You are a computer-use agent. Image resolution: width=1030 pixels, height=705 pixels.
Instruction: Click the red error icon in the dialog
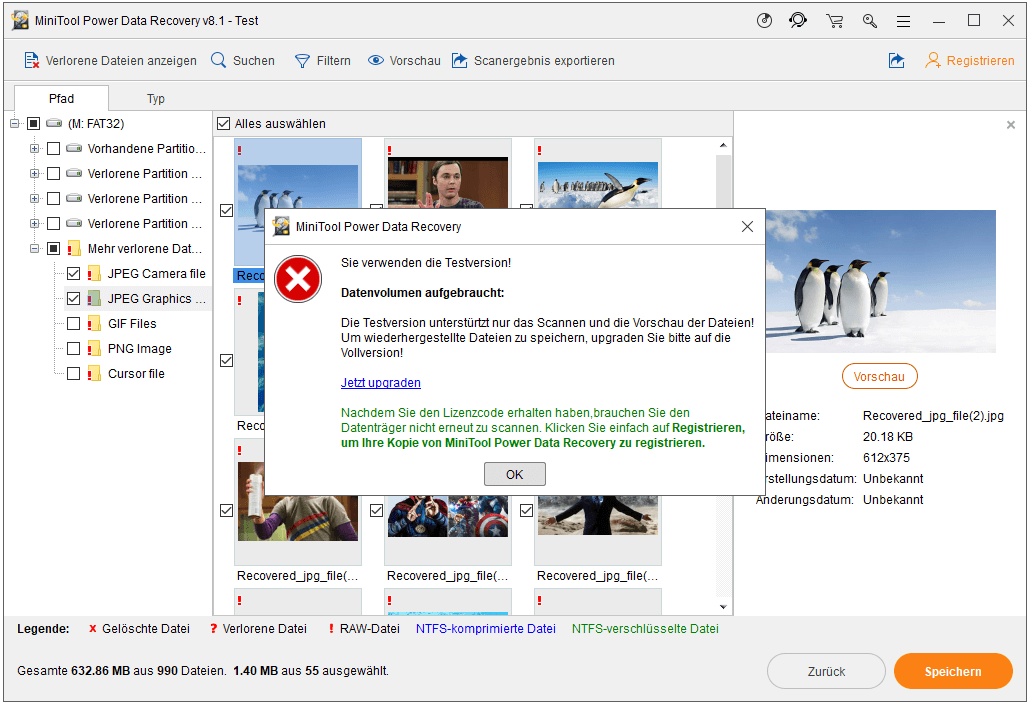[298, 279]
